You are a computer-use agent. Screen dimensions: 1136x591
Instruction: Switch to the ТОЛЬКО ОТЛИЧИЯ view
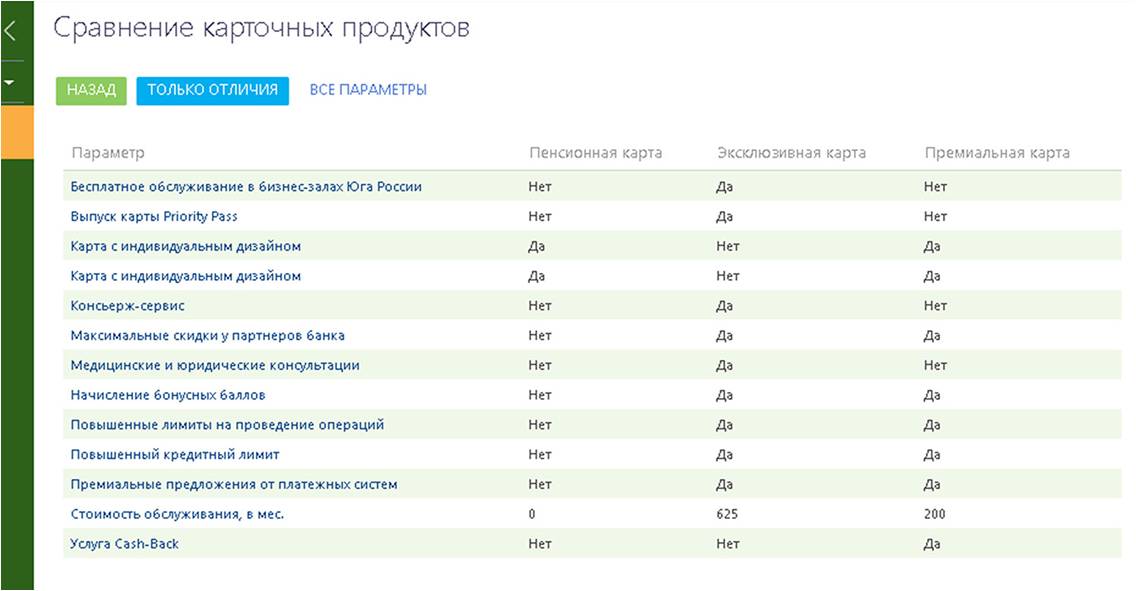pos(212,90)
